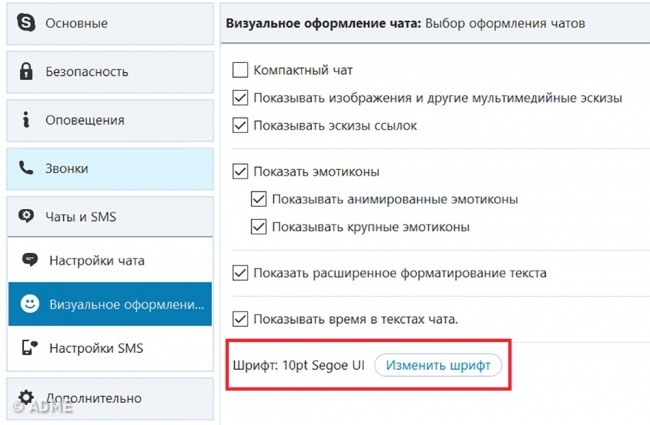Click the Изменить шрифт button
650x425 pixels.
coord(438,366)
